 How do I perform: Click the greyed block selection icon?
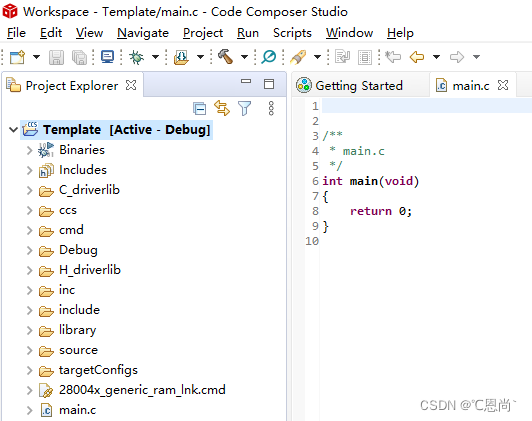365,57
